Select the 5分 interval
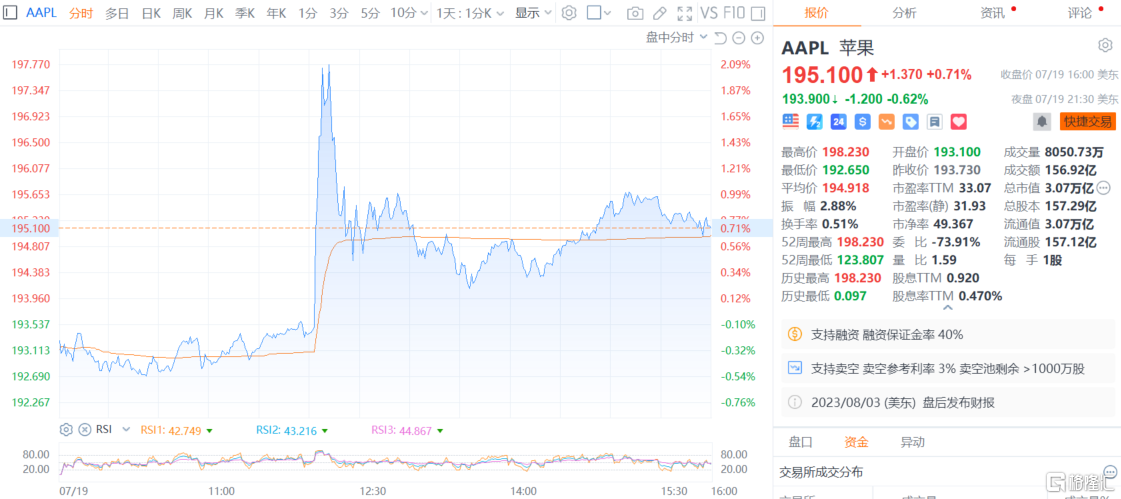 point(370,13)
